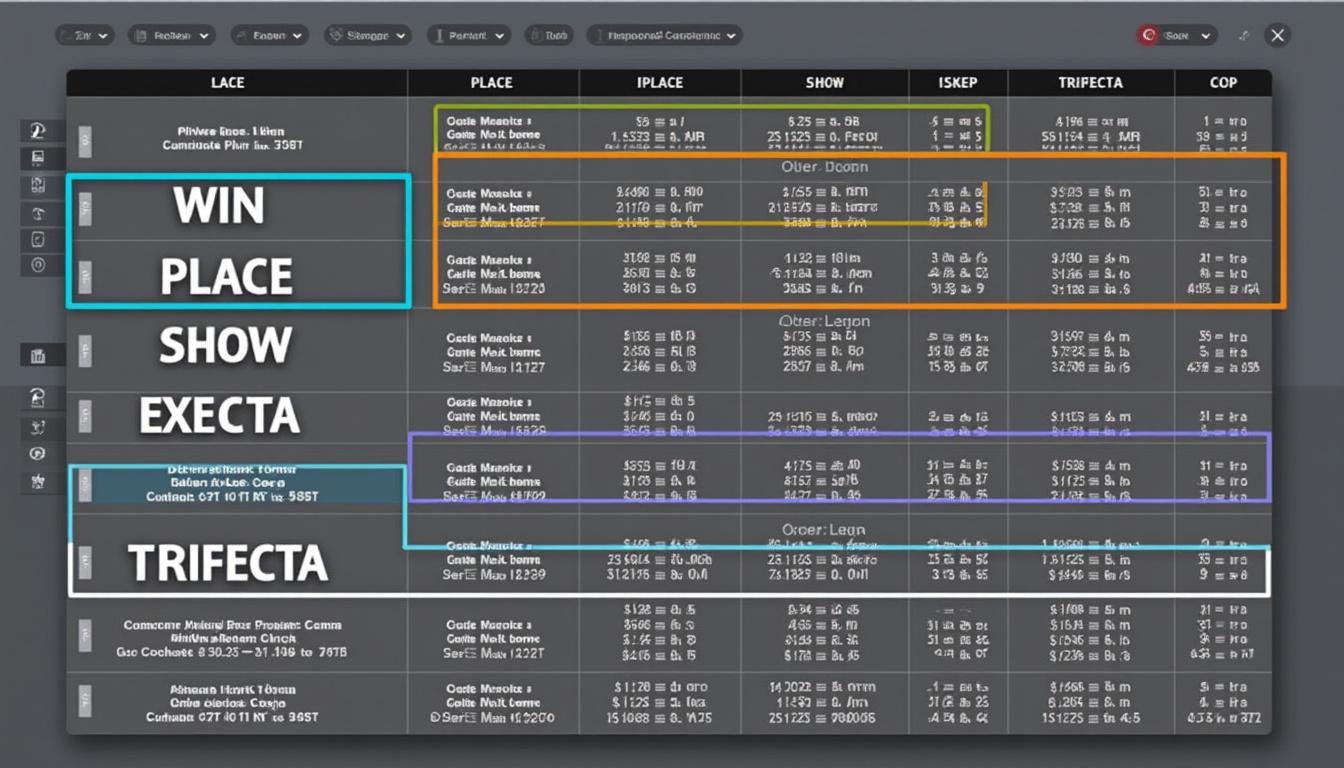
Task: Expand the third dropdown pill in the top toolbar
Action: [268, 35]
